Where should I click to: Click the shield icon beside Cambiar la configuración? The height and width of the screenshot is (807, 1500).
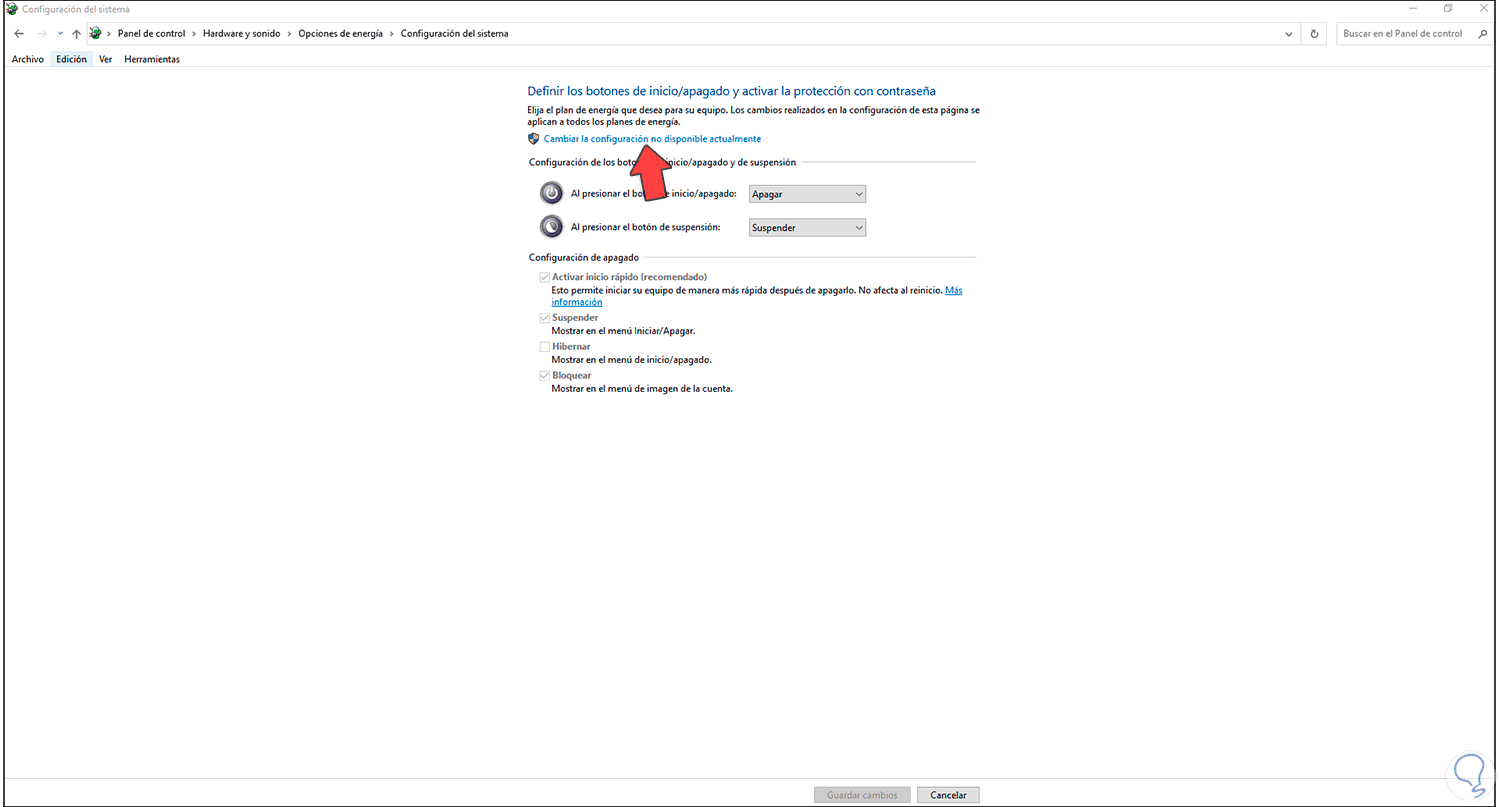tap(534, 139)
